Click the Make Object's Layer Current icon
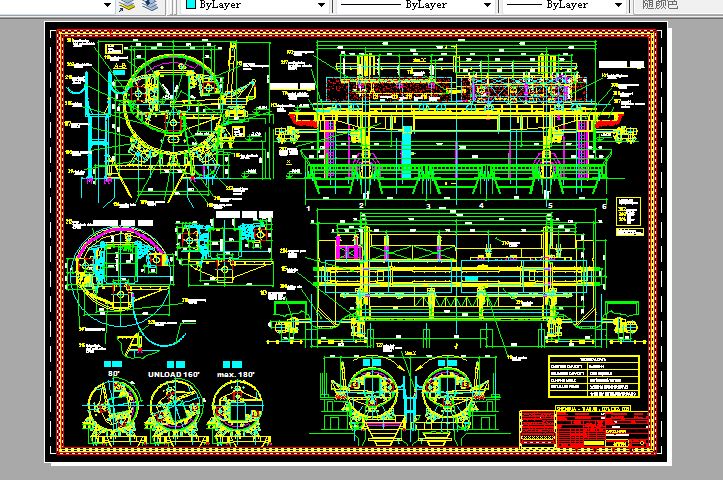 pos(126,6)
